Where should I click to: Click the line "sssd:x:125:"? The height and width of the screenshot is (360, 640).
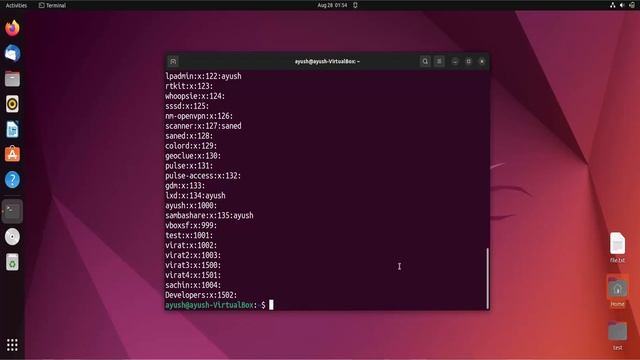pos(187,106)
